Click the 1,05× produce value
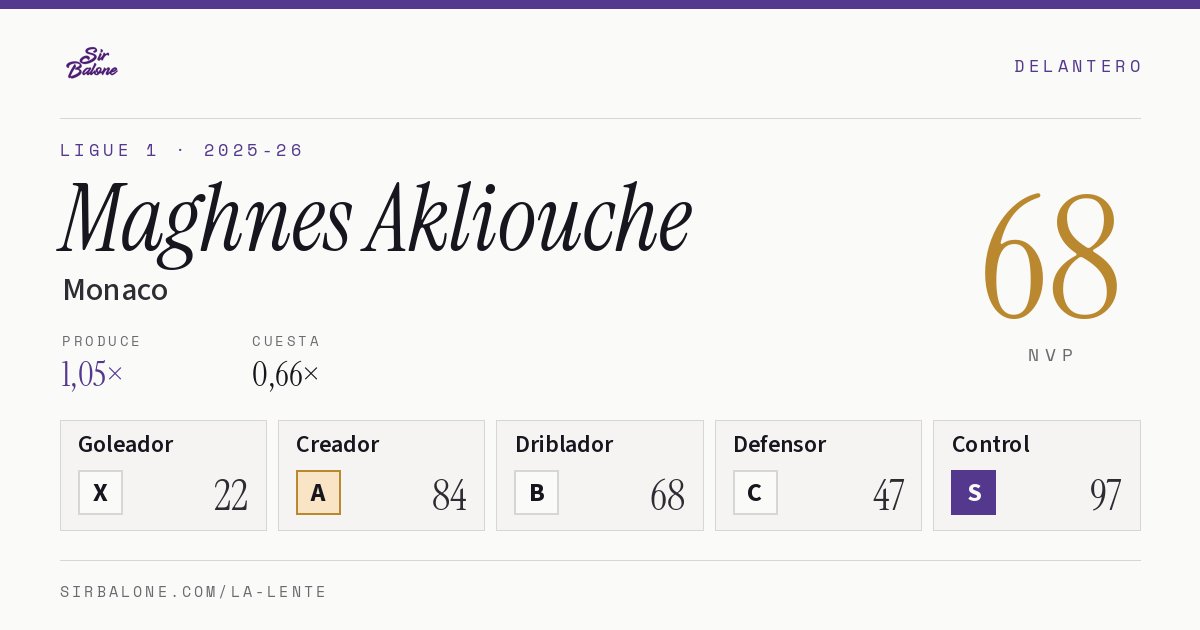The image size is (1200, 630). [x=92, y=374]
